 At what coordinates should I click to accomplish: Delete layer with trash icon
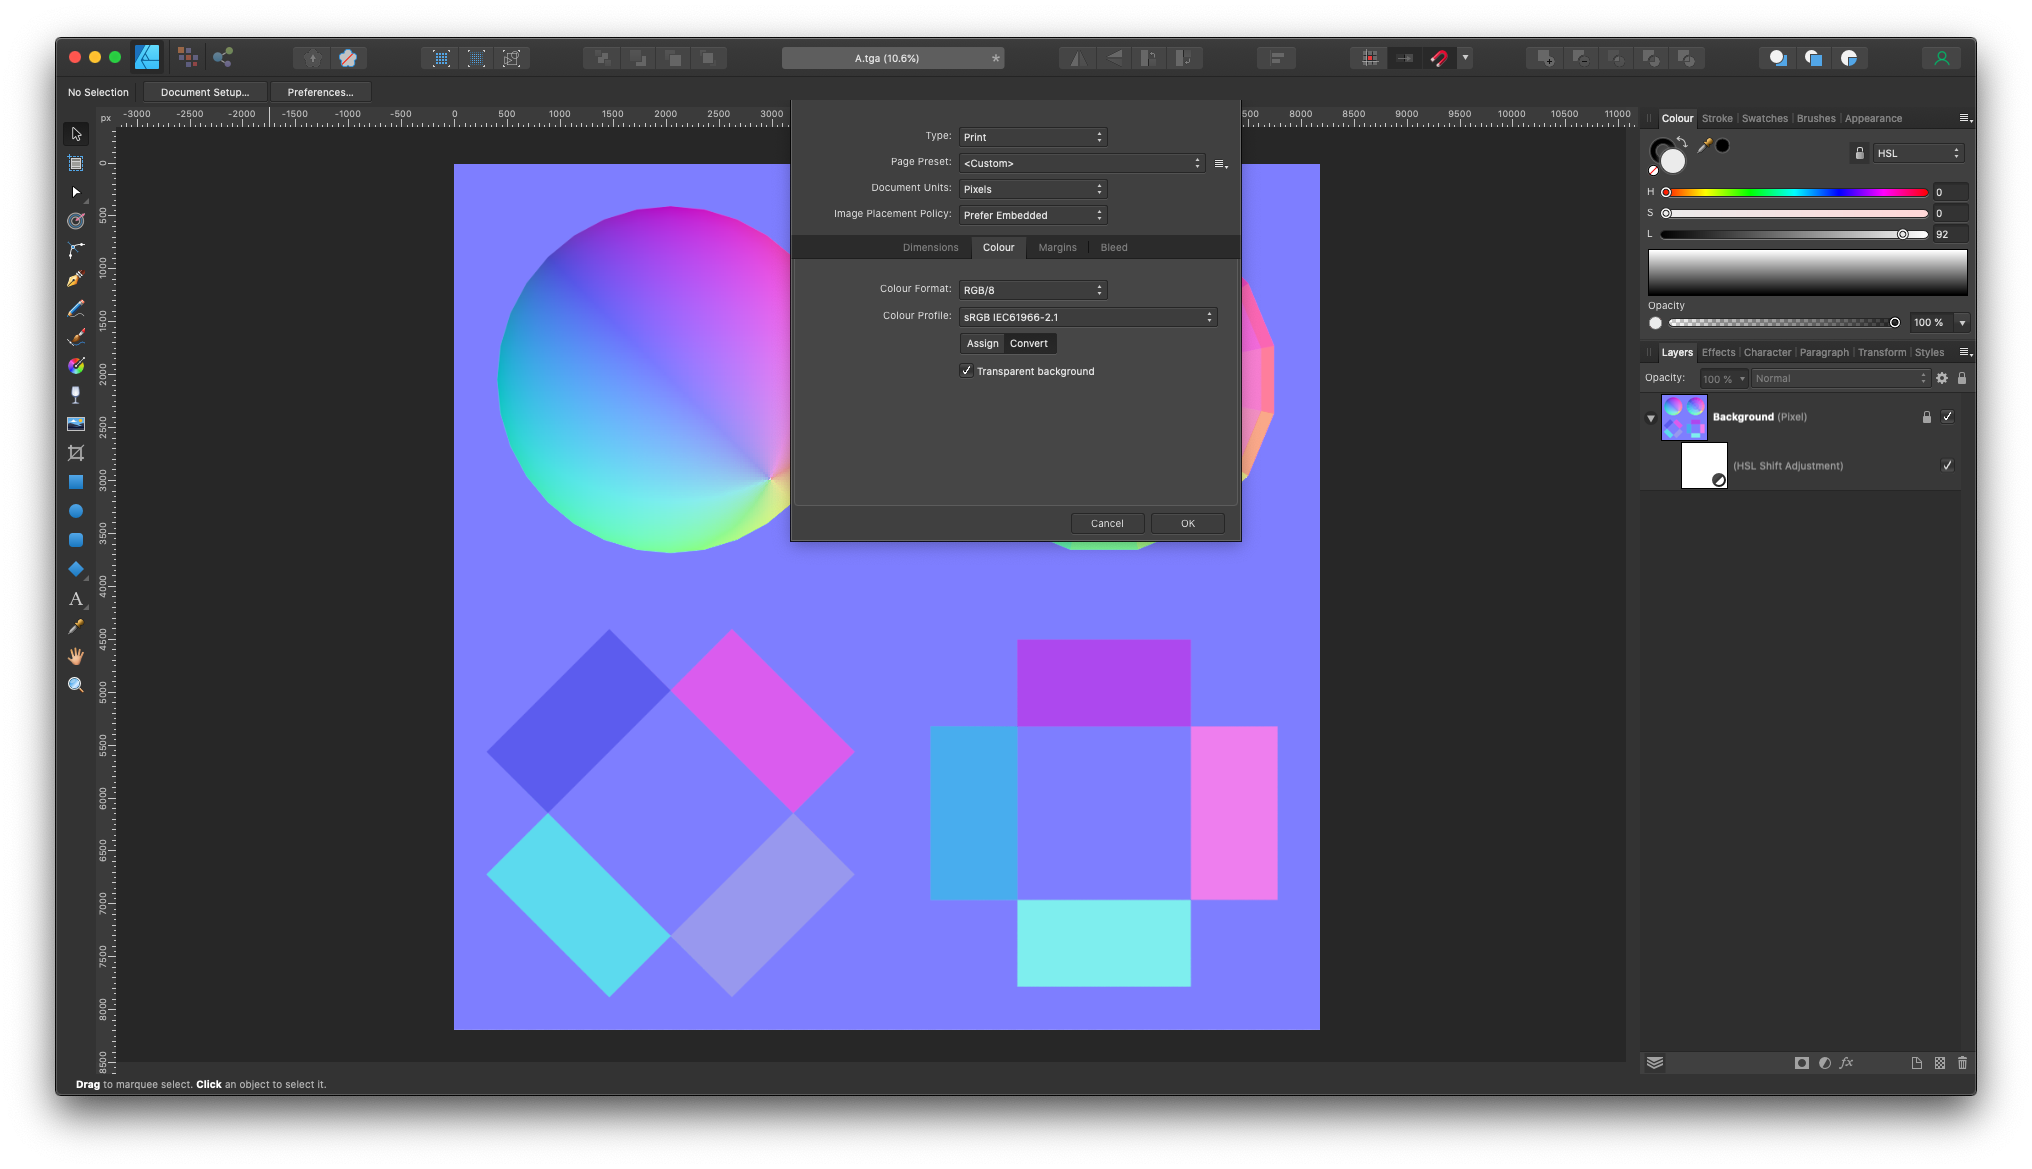pos(1962,1063)
